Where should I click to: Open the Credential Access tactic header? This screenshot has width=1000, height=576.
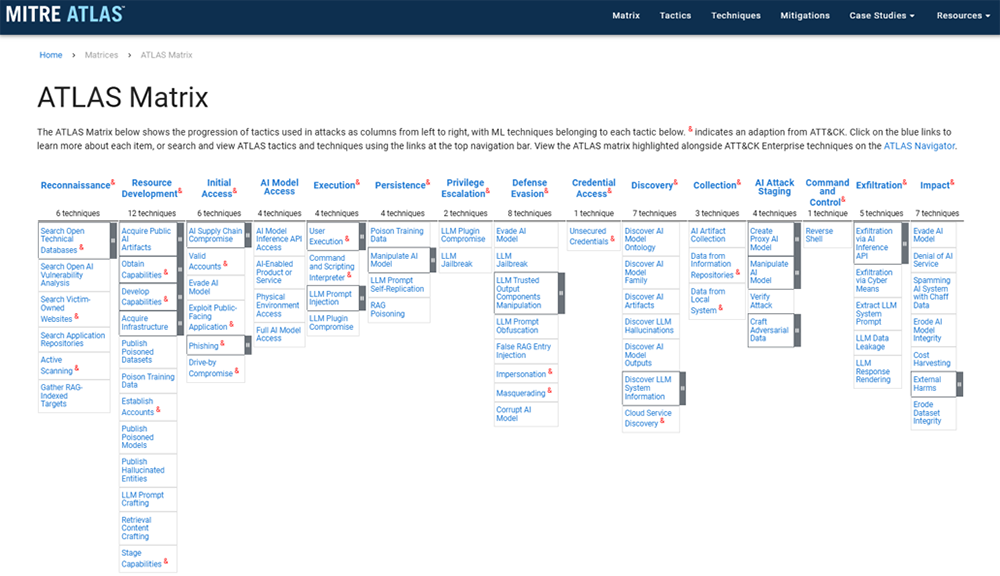pyautogui.click(x=593, y=188)
